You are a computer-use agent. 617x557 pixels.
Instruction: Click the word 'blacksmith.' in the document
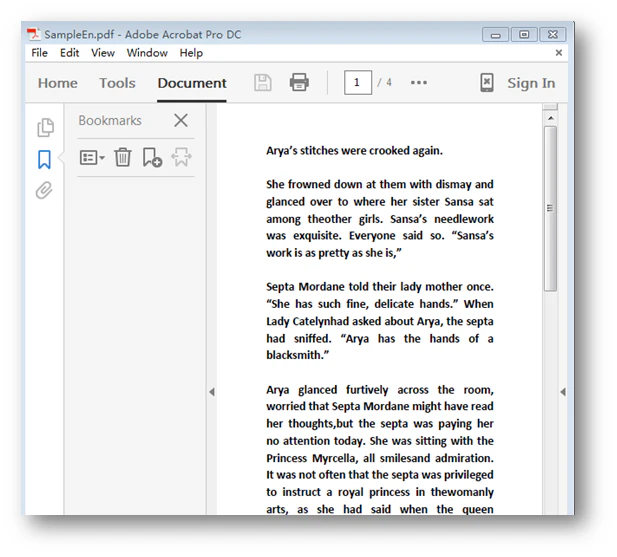click(x=295, y=355)
